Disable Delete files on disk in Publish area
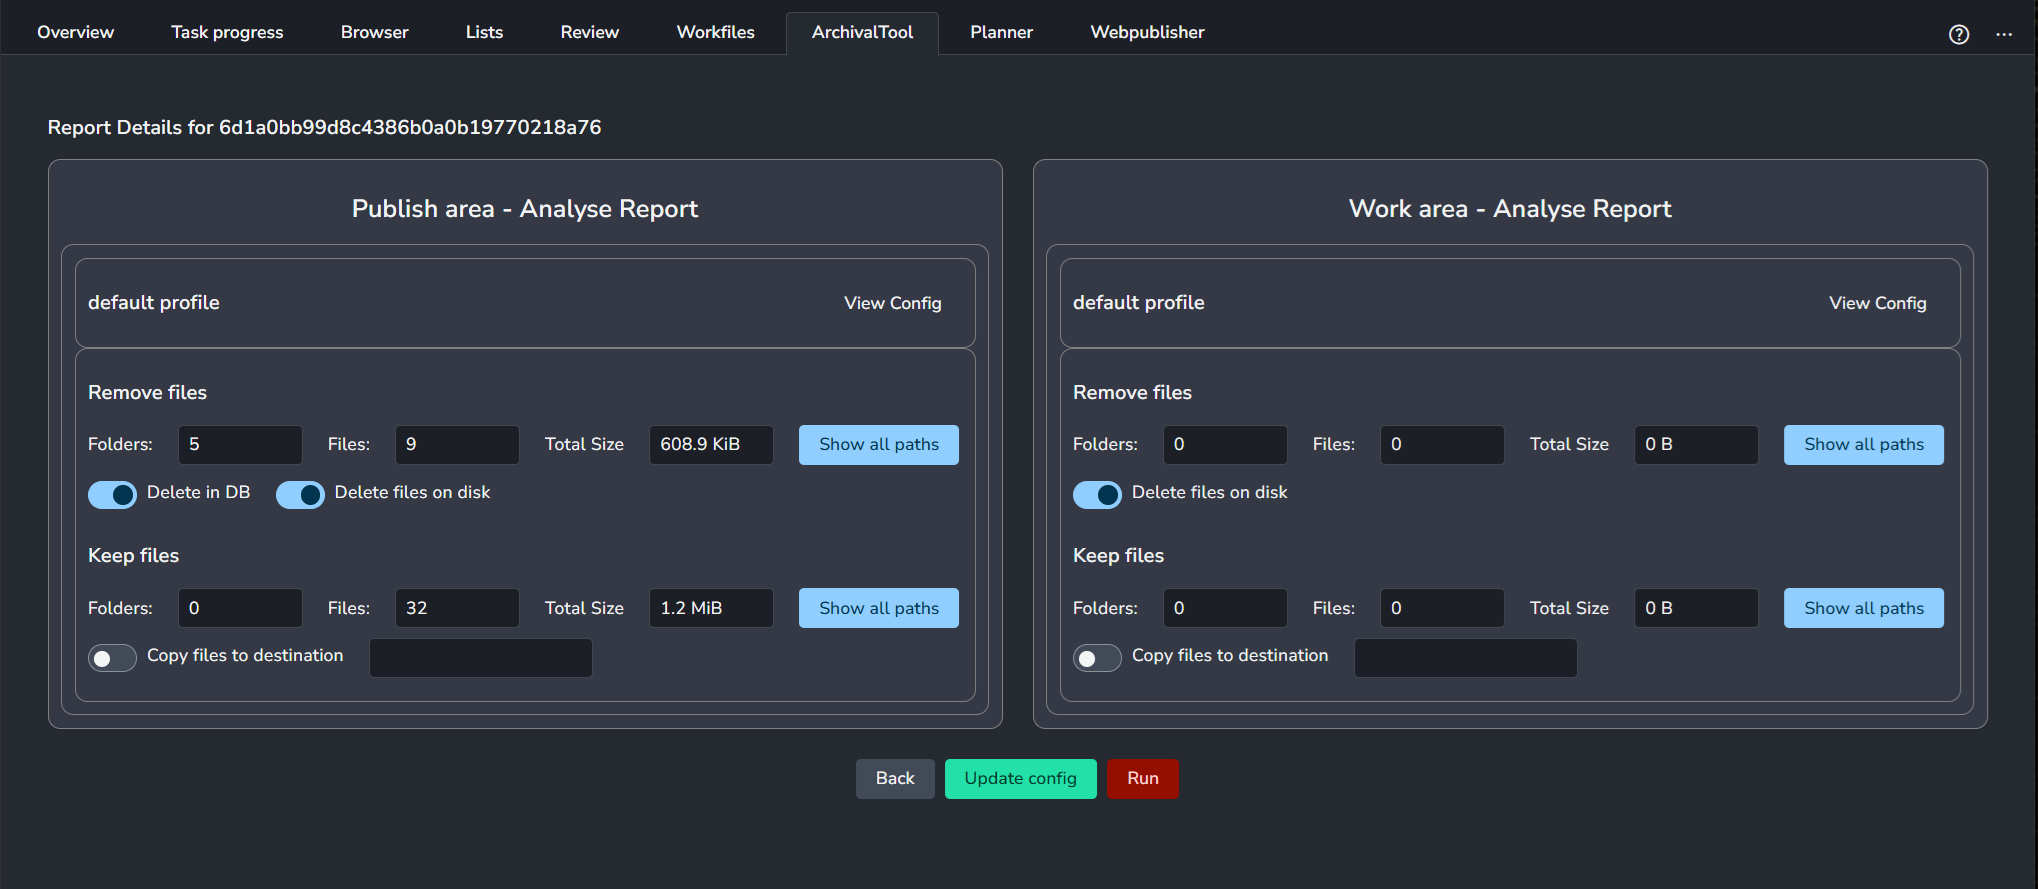The width and height of the screenshot is (2038, 889). [300, 494]
